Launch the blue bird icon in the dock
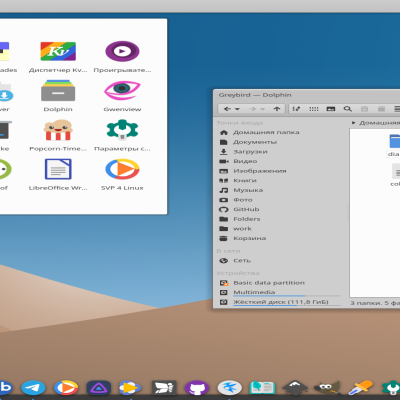400x400 pixels. [x=230, y=388]
